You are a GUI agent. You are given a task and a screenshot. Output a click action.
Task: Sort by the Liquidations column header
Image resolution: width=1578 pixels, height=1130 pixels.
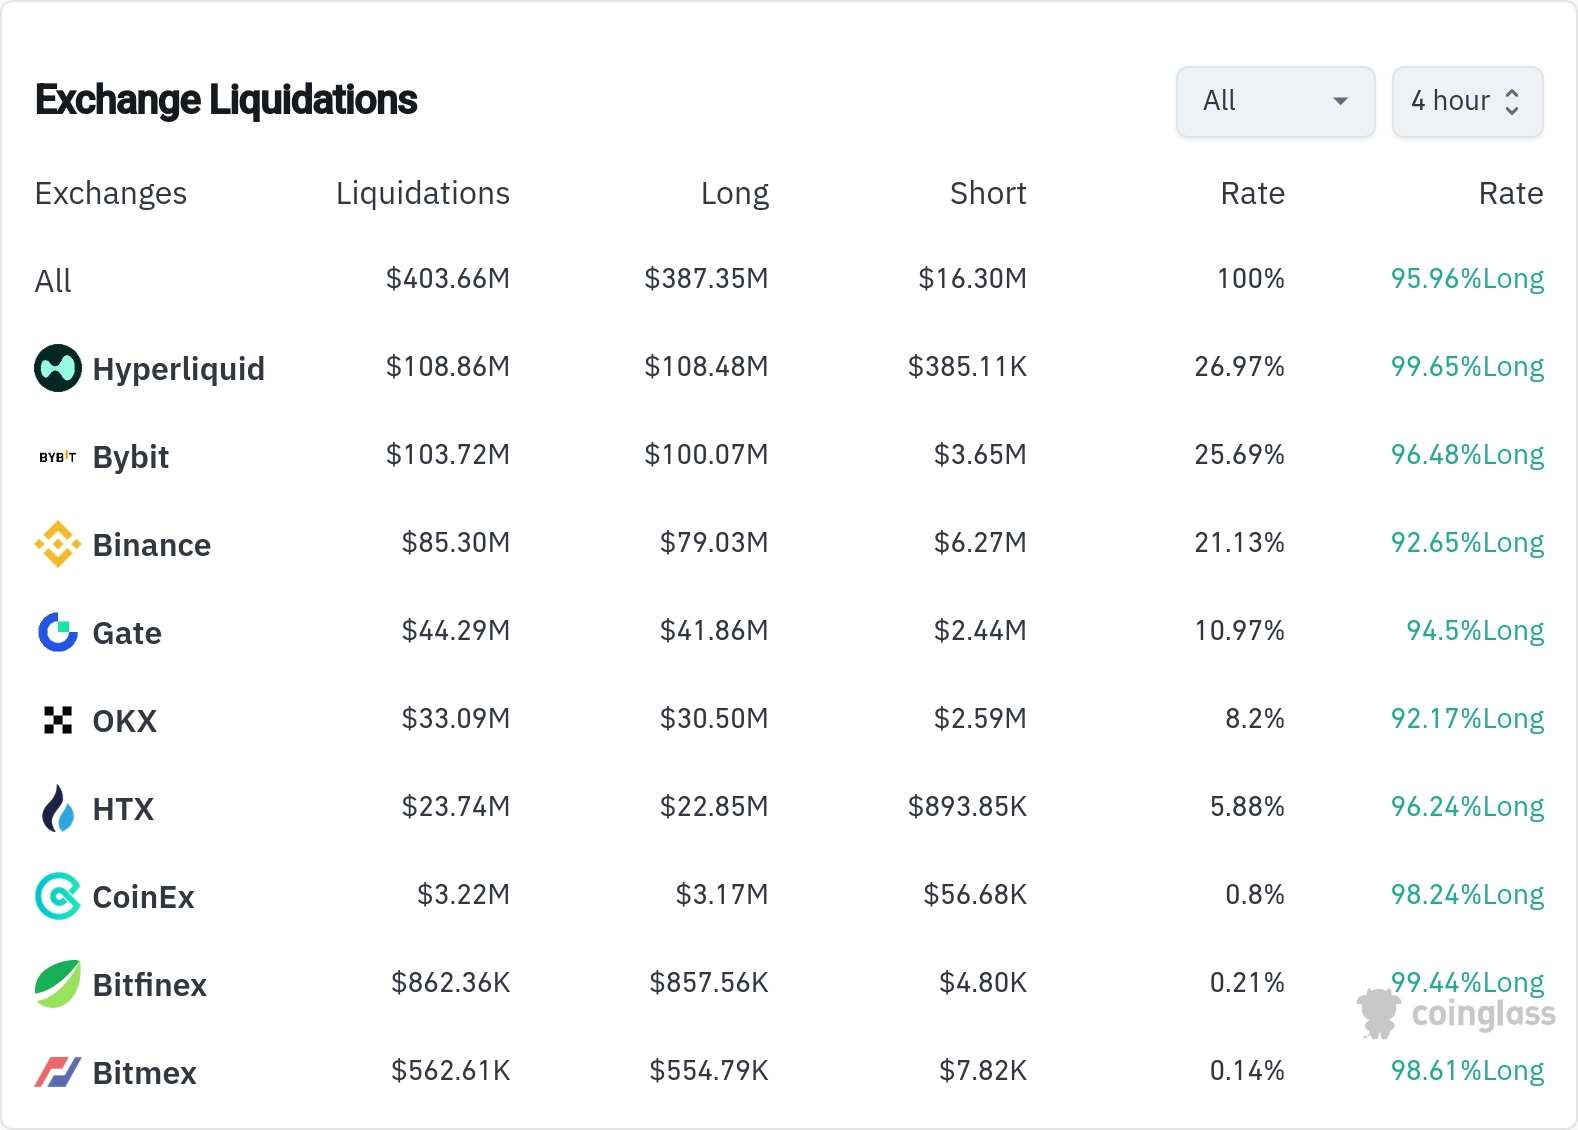422,193
